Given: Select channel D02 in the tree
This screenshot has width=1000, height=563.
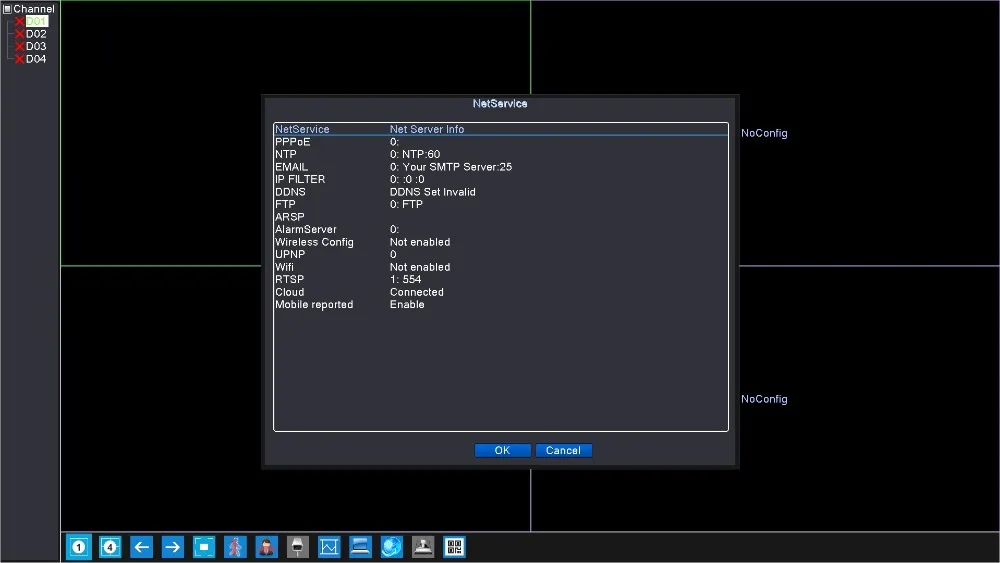Looking at the screenshot, I should 36,34.
